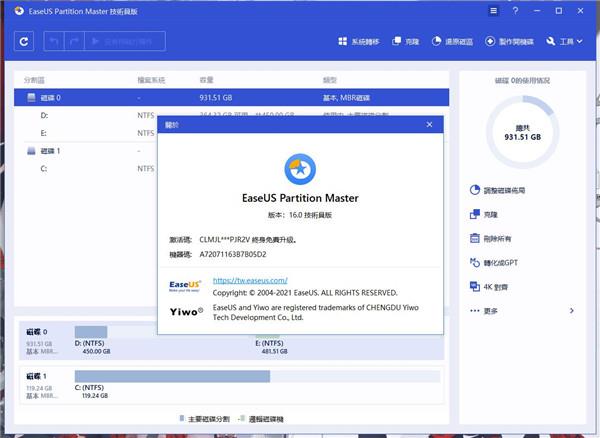Click the 檔案系統 column header
Screen dimensions: 600x438
(151, 80)
